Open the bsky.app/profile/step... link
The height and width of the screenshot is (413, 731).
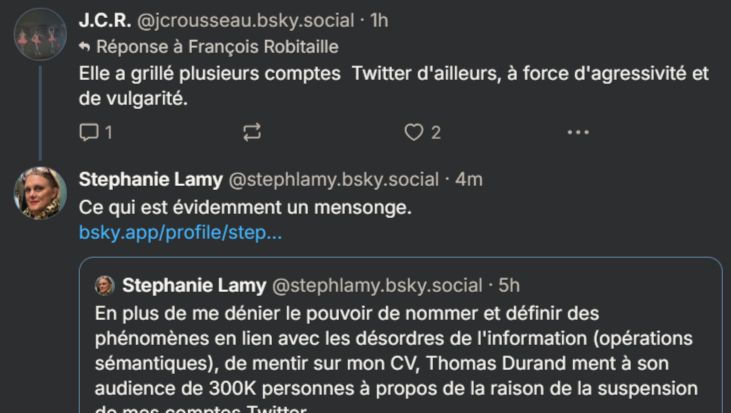pos(180,233)
